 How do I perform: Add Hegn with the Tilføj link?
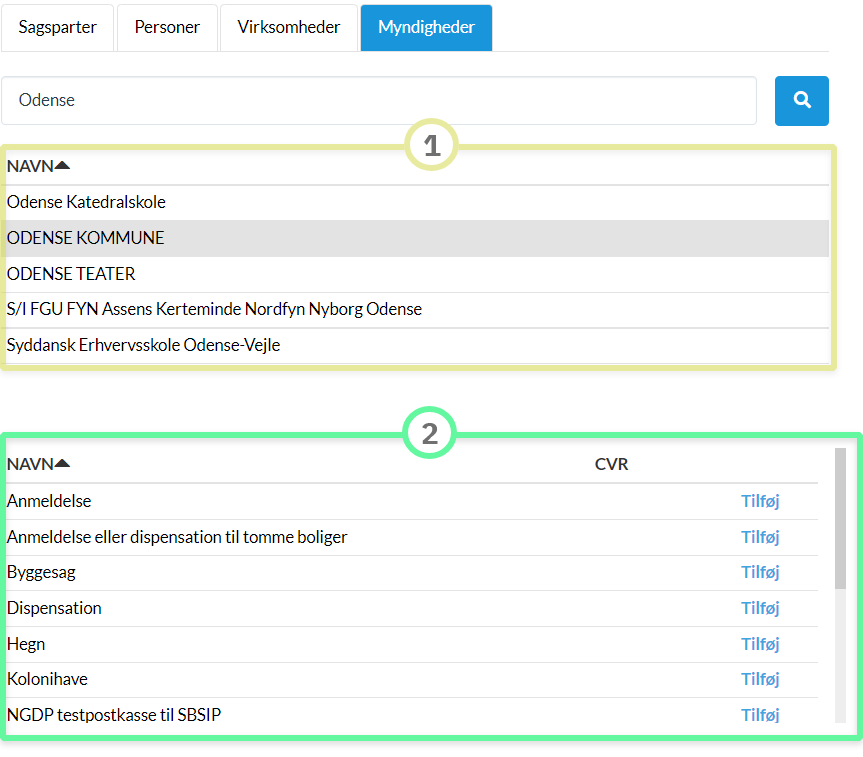[x=759, y=644]
